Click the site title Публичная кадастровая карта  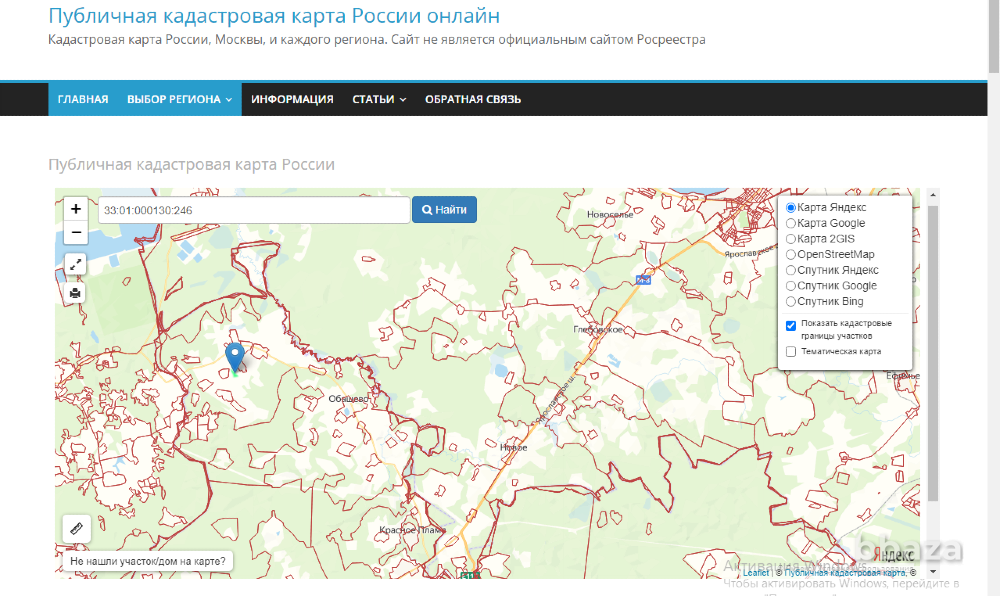pyautogui.click(x=274, y=17)
